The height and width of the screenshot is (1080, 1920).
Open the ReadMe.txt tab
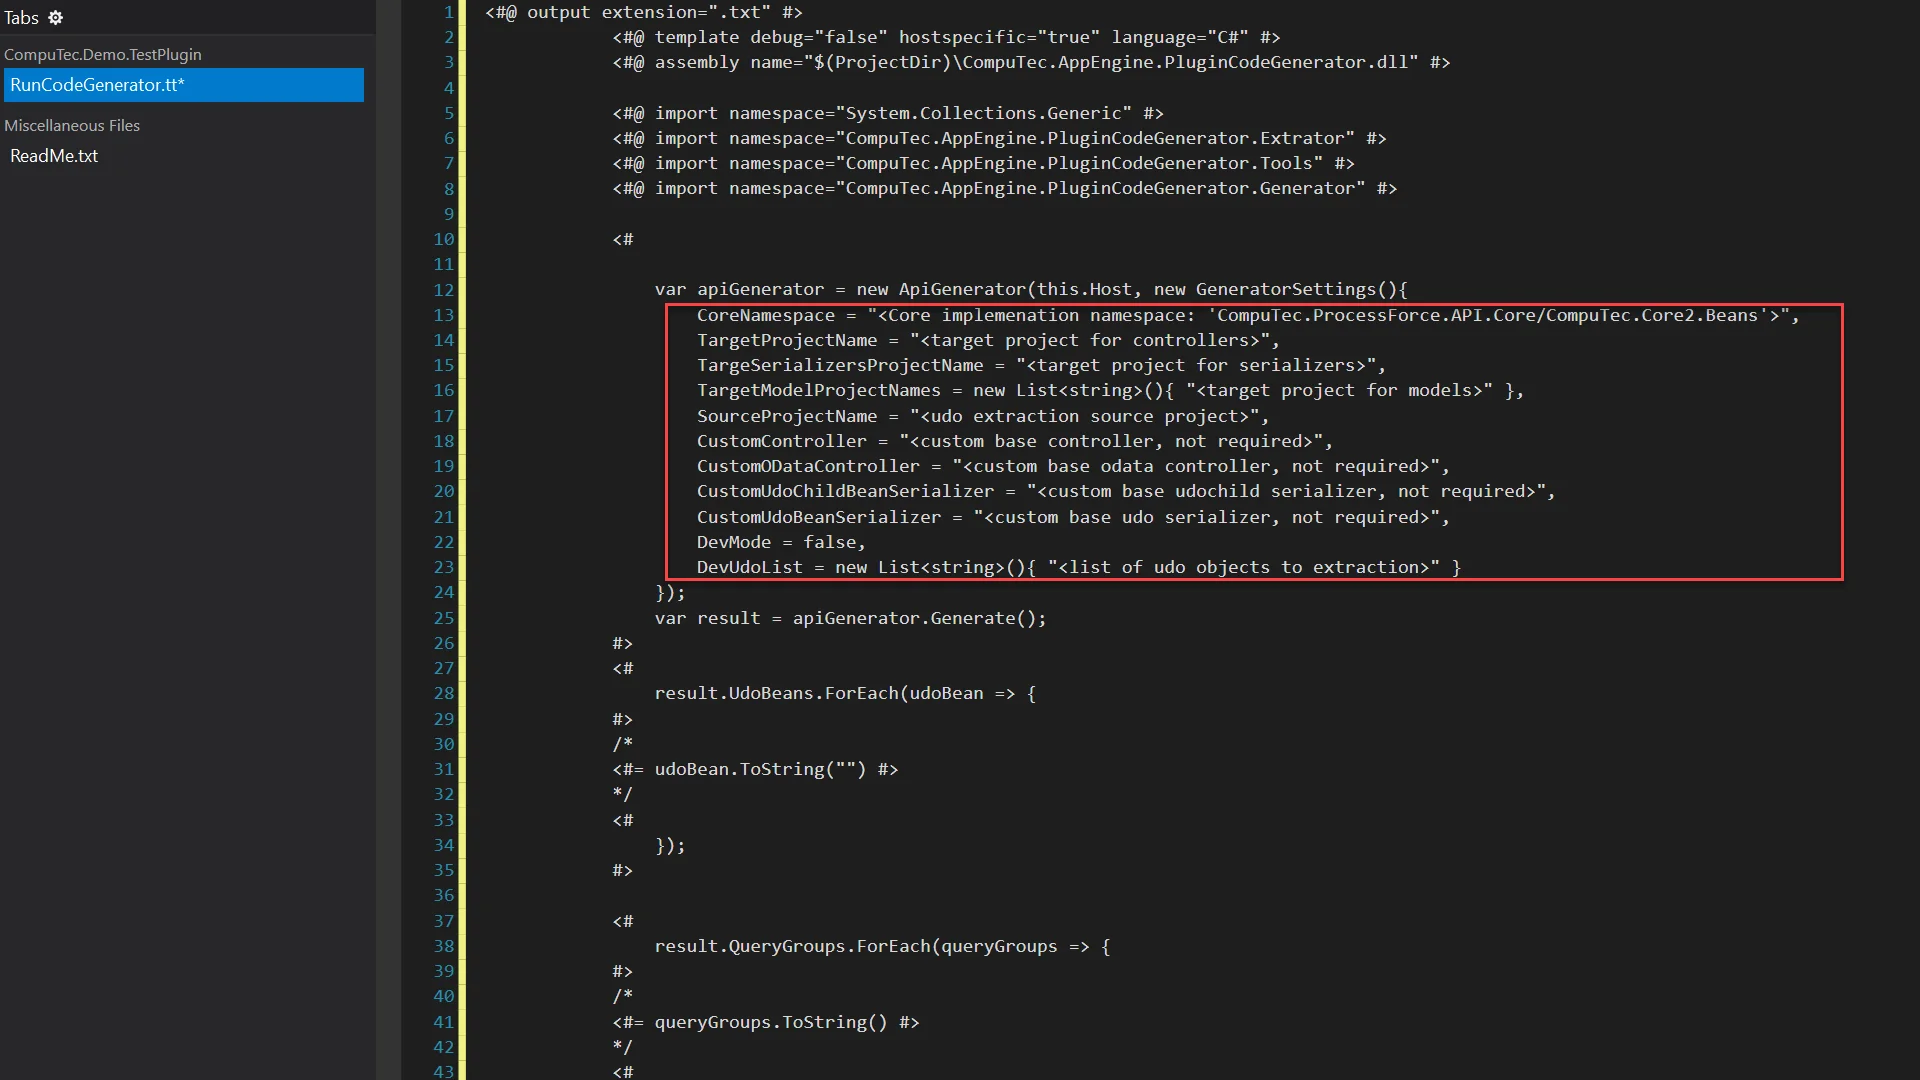coord(54,156)
